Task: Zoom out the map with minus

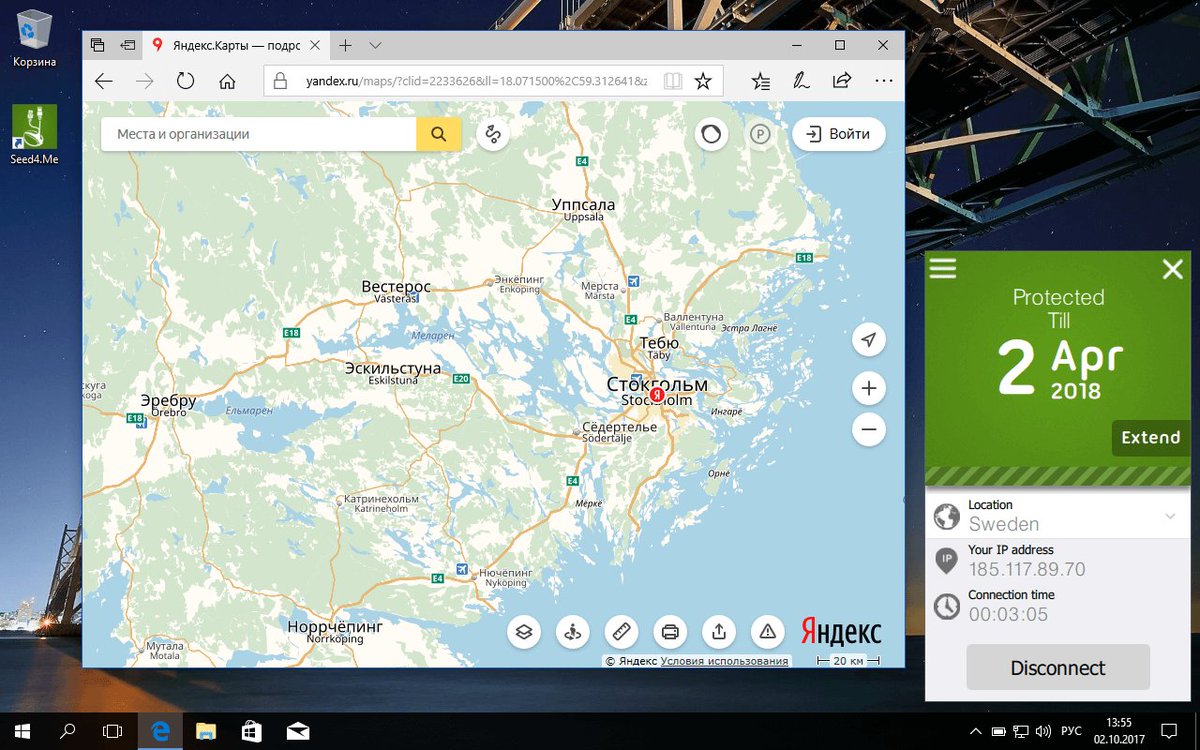Action: (869, 430)
